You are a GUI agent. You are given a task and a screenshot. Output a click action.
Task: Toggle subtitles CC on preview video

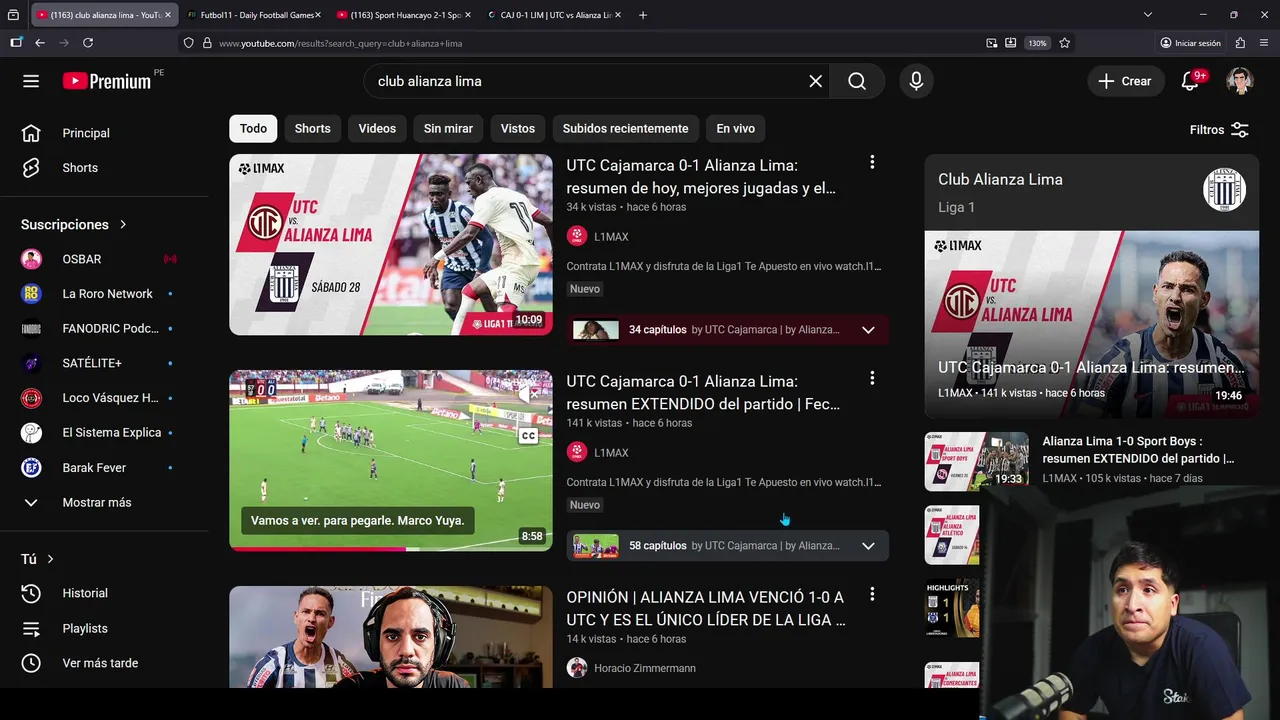point(528,436)
